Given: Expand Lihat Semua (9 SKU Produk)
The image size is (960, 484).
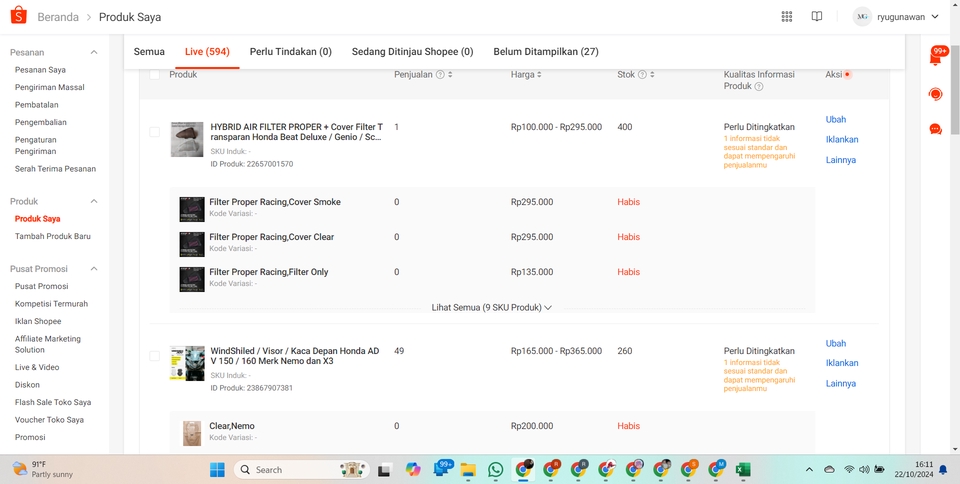Looking at the screenshot, I should tap(492, 308).
